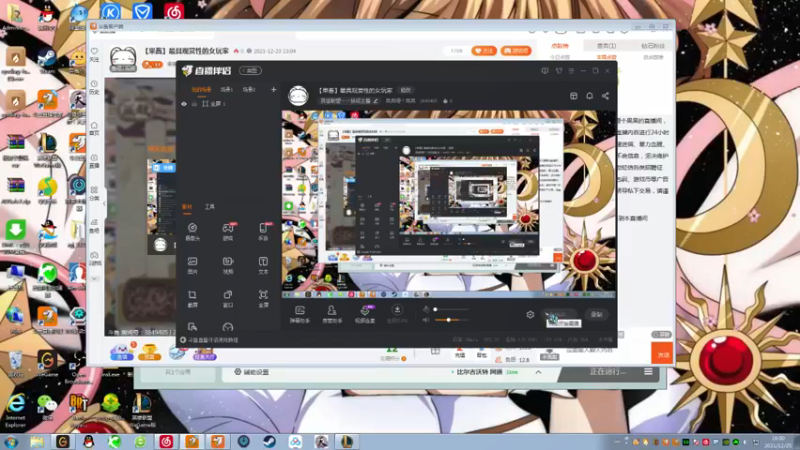Add the mobile game source
This screenshot has height=450, width=800.
(x=263, y=231)
